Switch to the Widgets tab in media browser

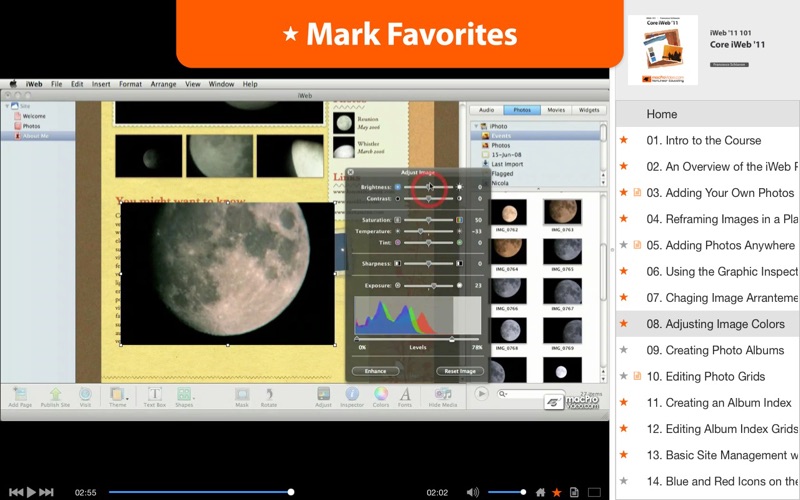click(589, 110)
